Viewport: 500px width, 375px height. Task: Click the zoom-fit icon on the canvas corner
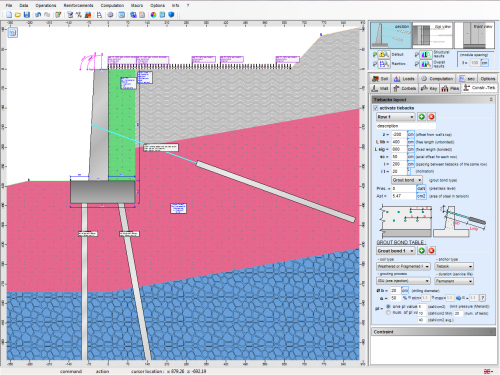click(x=13, y=33)
